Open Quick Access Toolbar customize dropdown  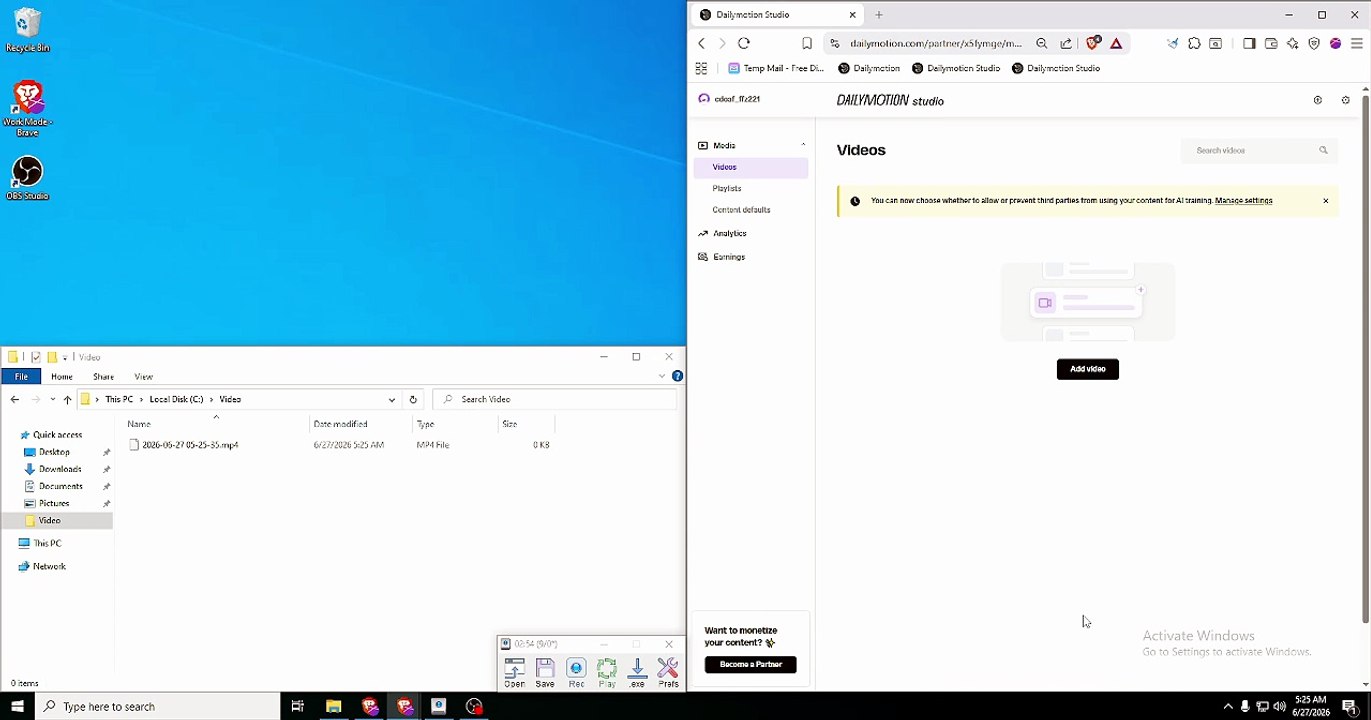(65, 357)
